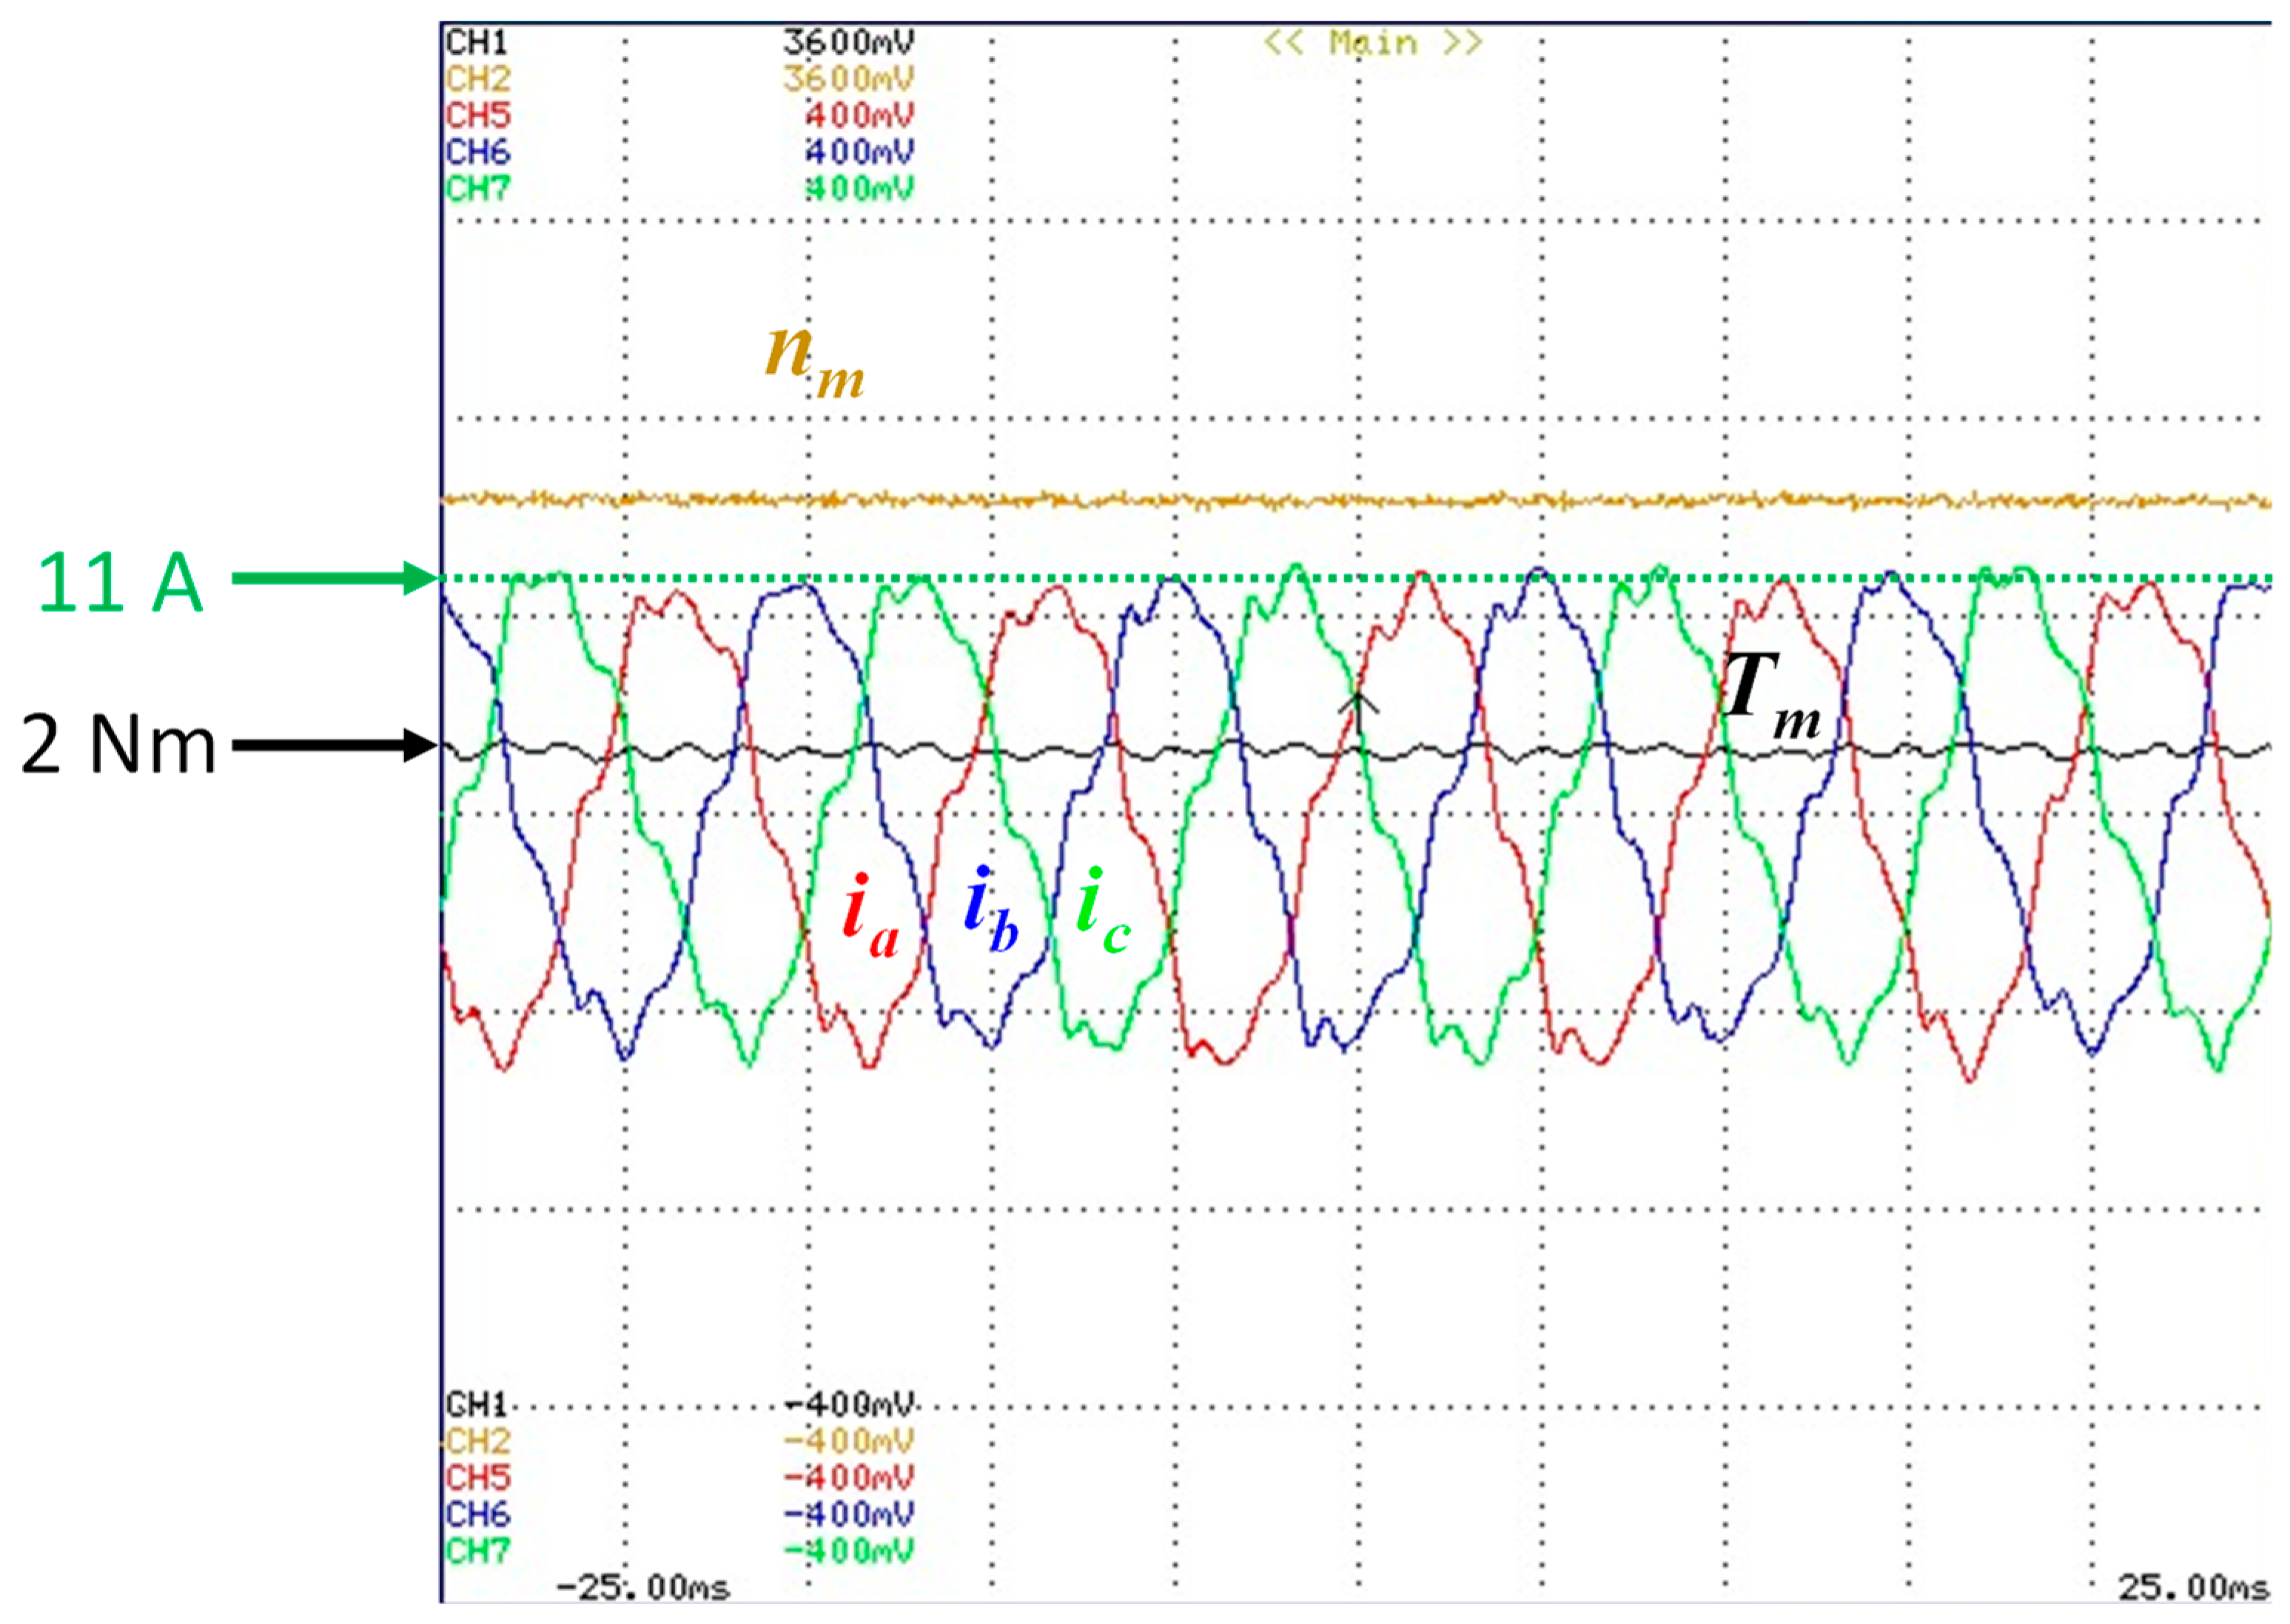
Task: Click the 11 A green annotation text
Action: (x=120, y=582)
